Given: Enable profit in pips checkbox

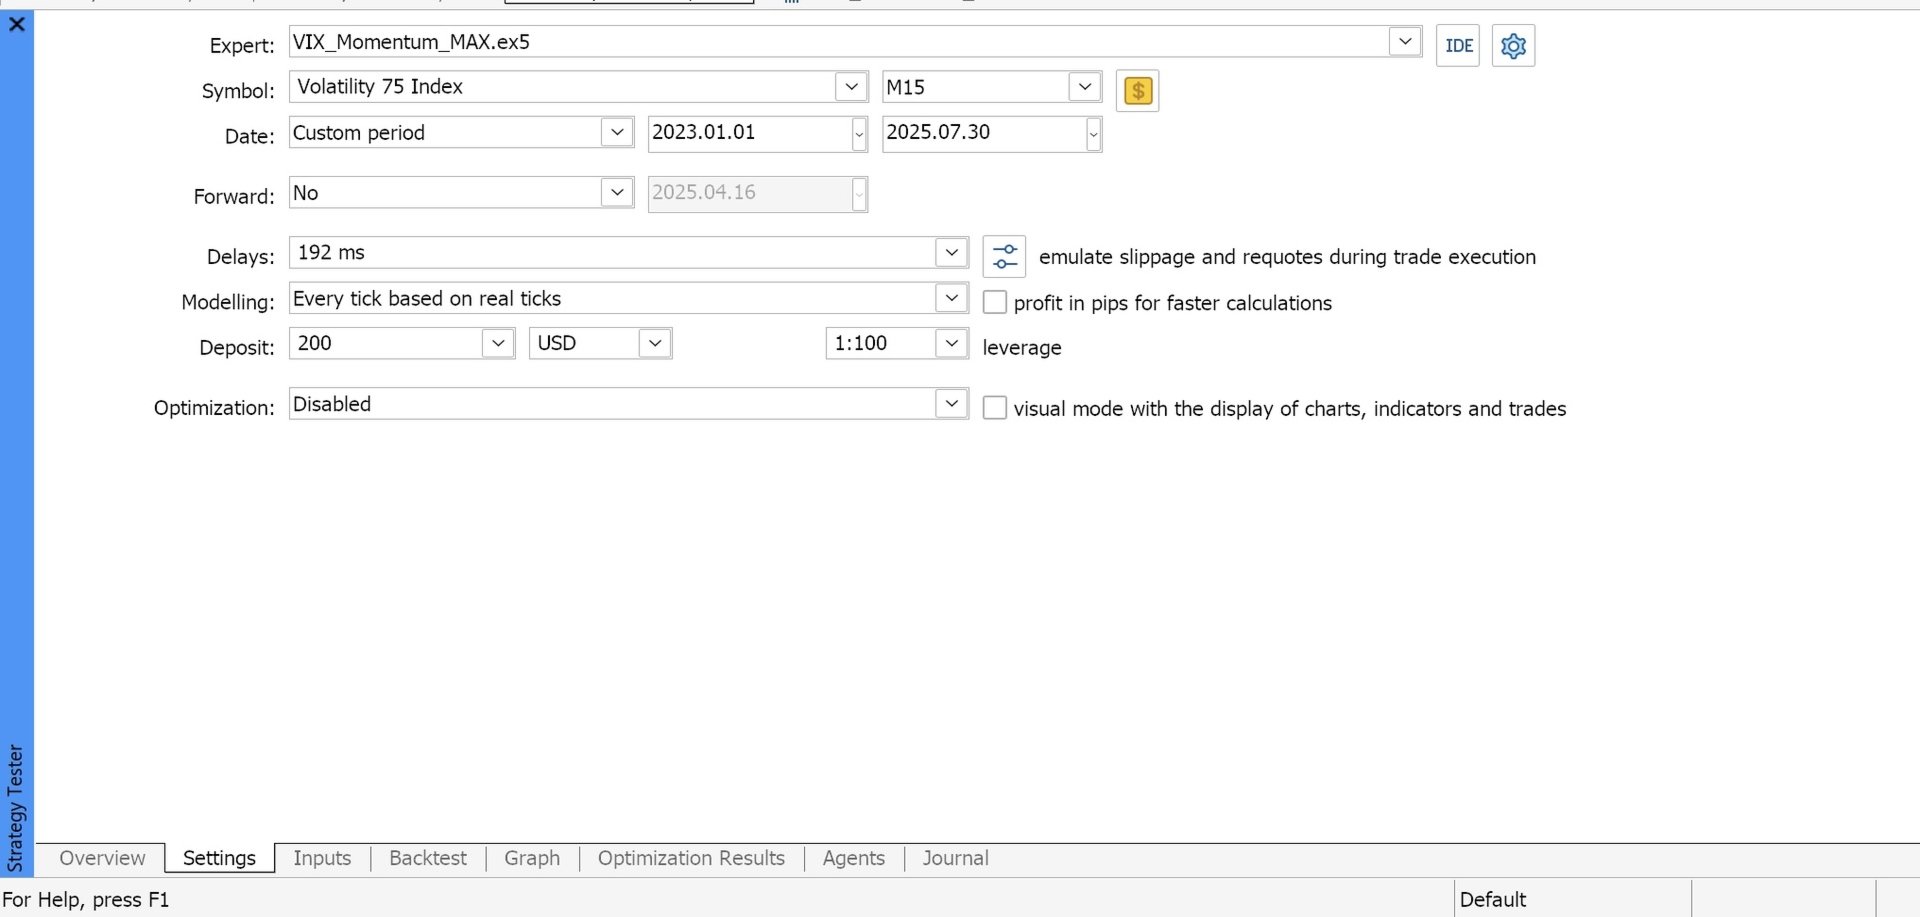Looking at the screenshot, I should pos(995,302).
